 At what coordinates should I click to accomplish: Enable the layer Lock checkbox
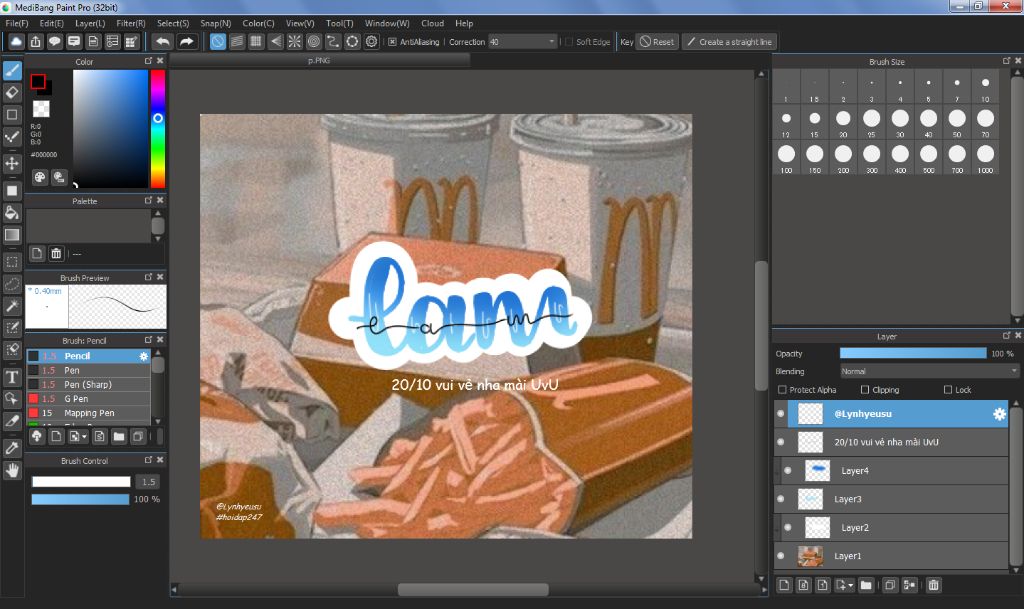pyautogui.click(x=948, y=390)
